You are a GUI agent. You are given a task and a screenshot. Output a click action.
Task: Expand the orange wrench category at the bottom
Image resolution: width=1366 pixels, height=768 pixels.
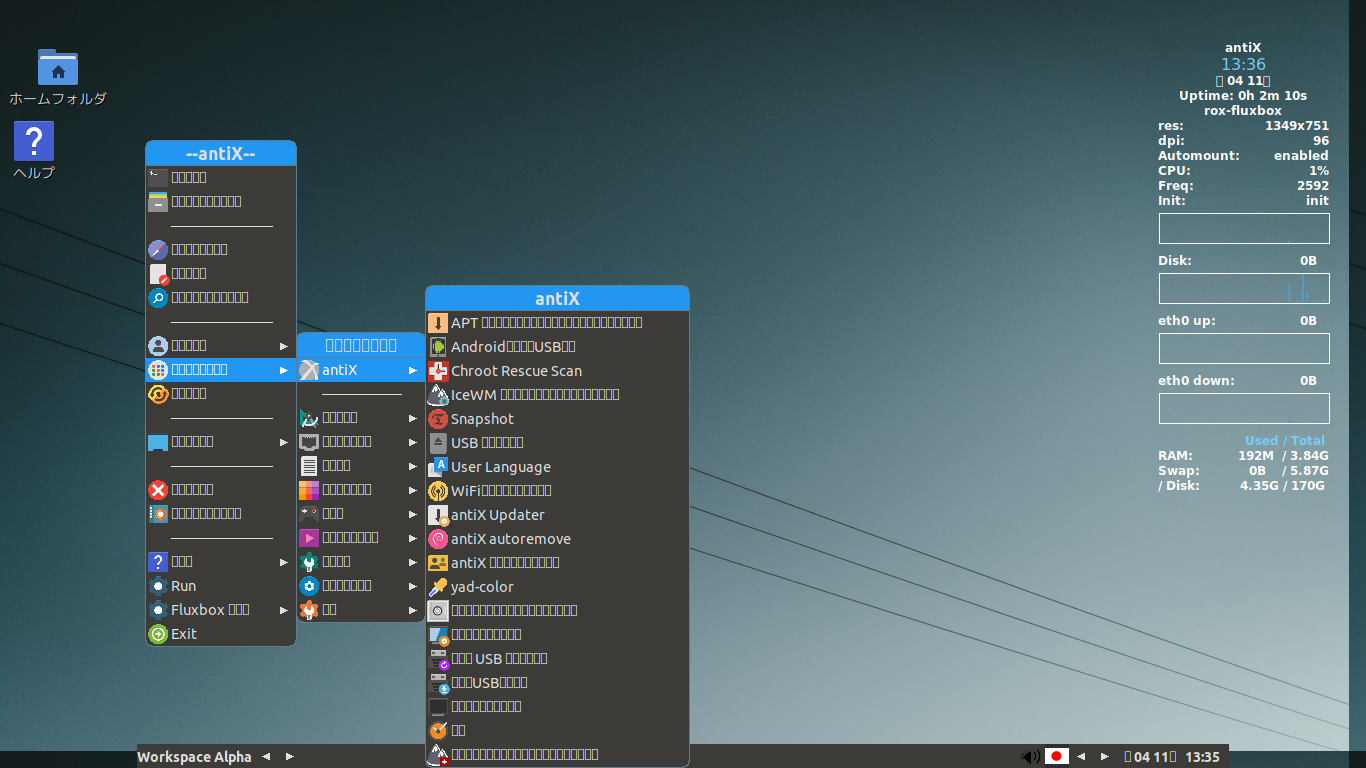point(360,609)
